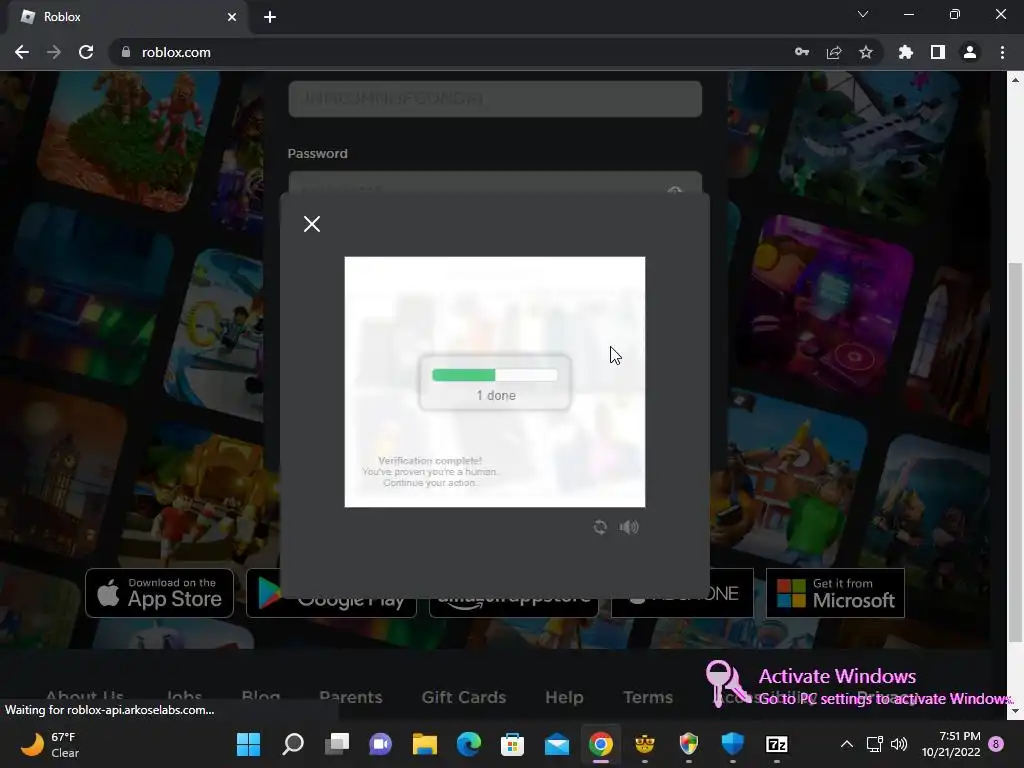Image resolution: width=1024 pixels, height=768 pixels.
Task: Open the Blog footer link
Action: click(x=261, y=696)
